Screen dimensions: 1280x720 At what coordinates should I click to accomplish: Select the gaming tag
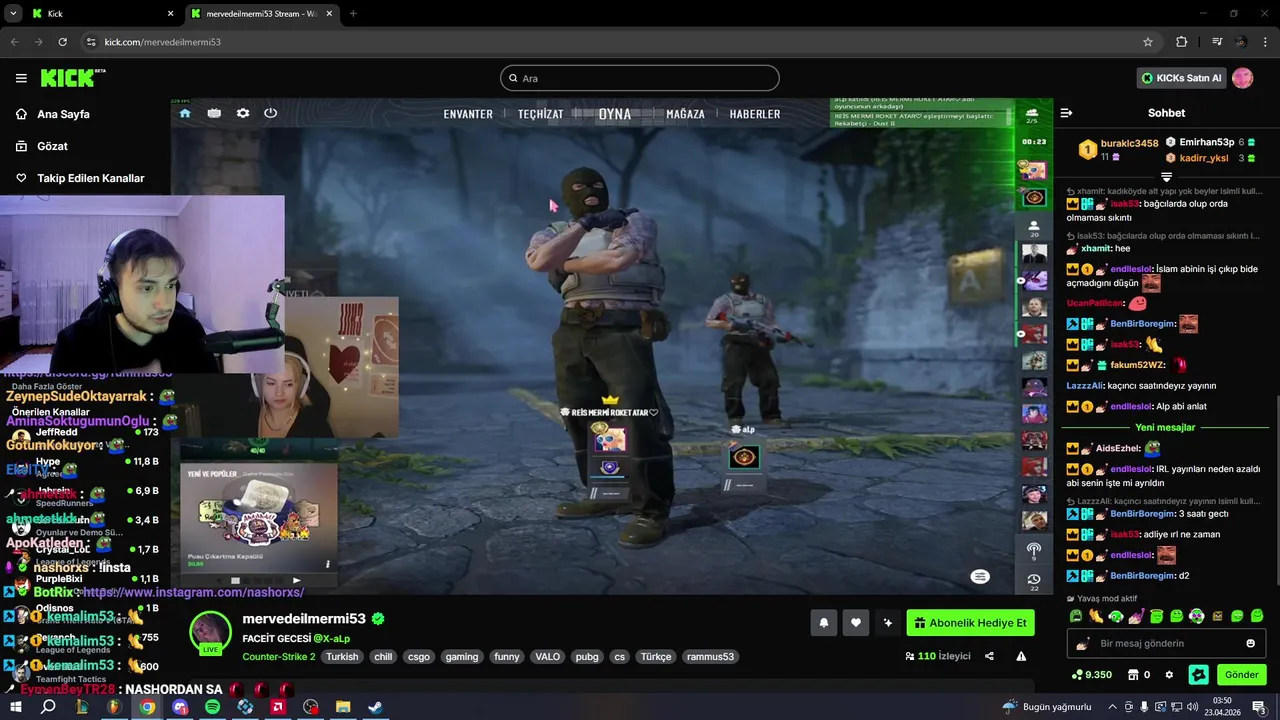pyautogui.click(x=462, y=657)
